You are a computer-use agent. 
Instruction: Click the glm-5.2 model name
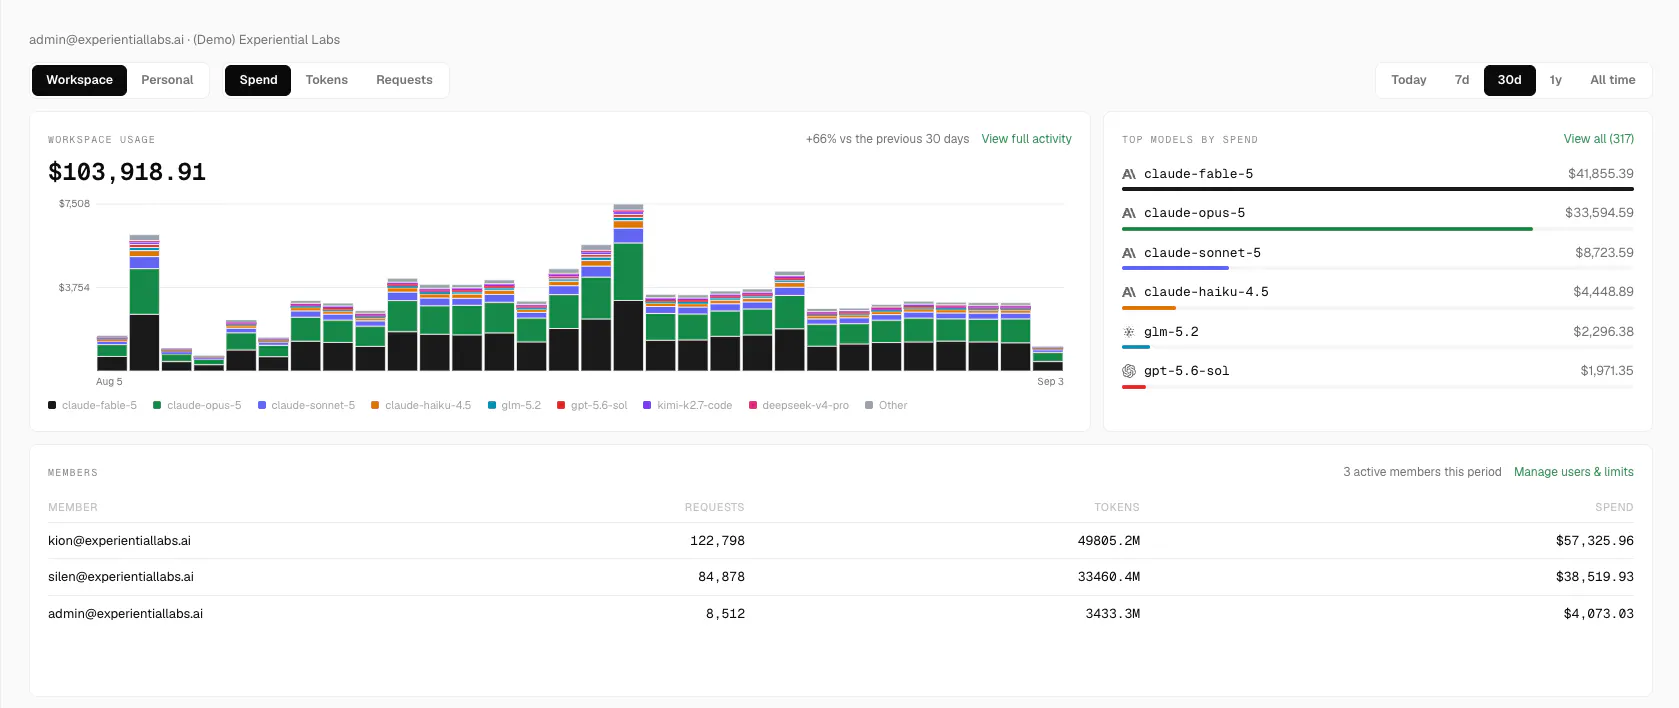[1171, 332]
